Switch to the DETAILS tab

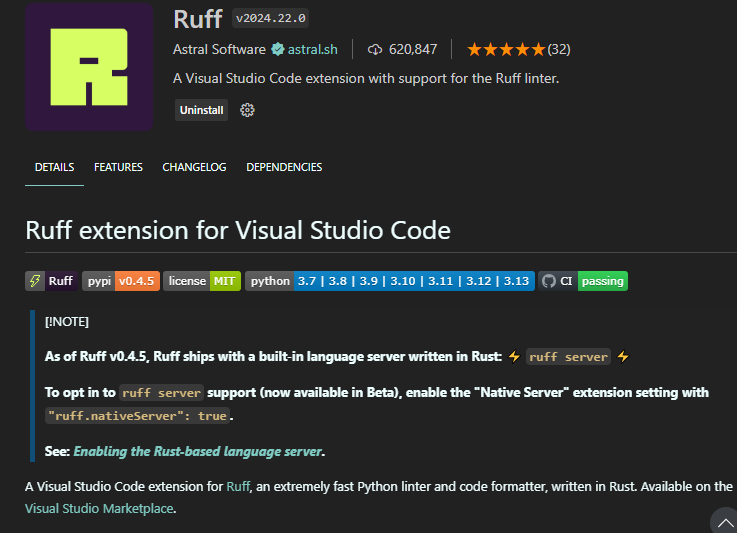pyautogui.click(x=55, y=167)
